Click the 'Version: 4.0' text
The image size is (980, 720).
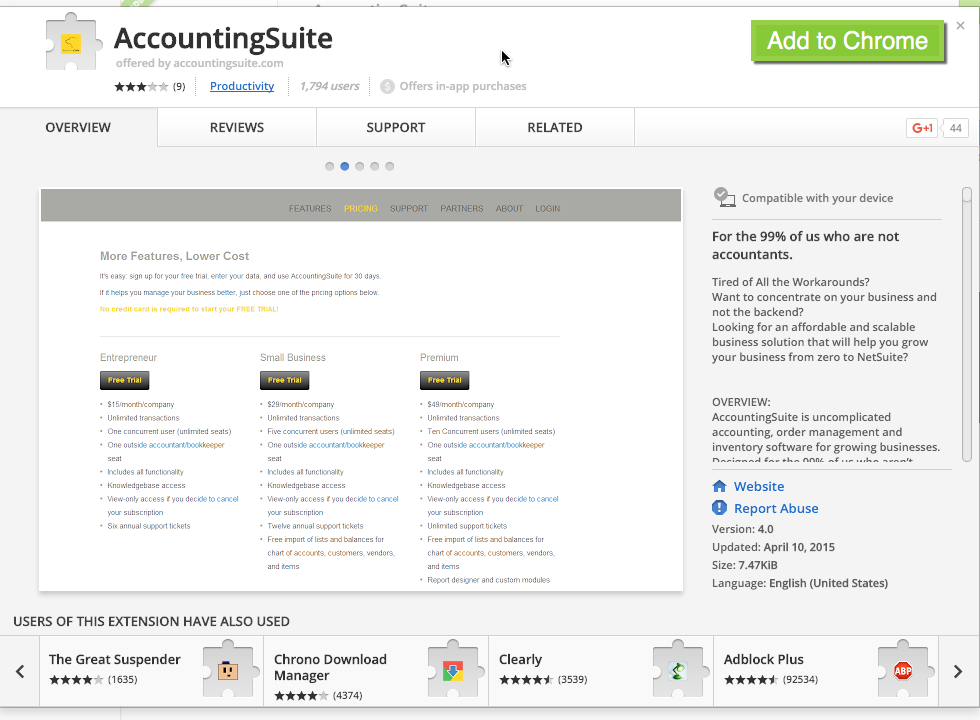point(742,529)
